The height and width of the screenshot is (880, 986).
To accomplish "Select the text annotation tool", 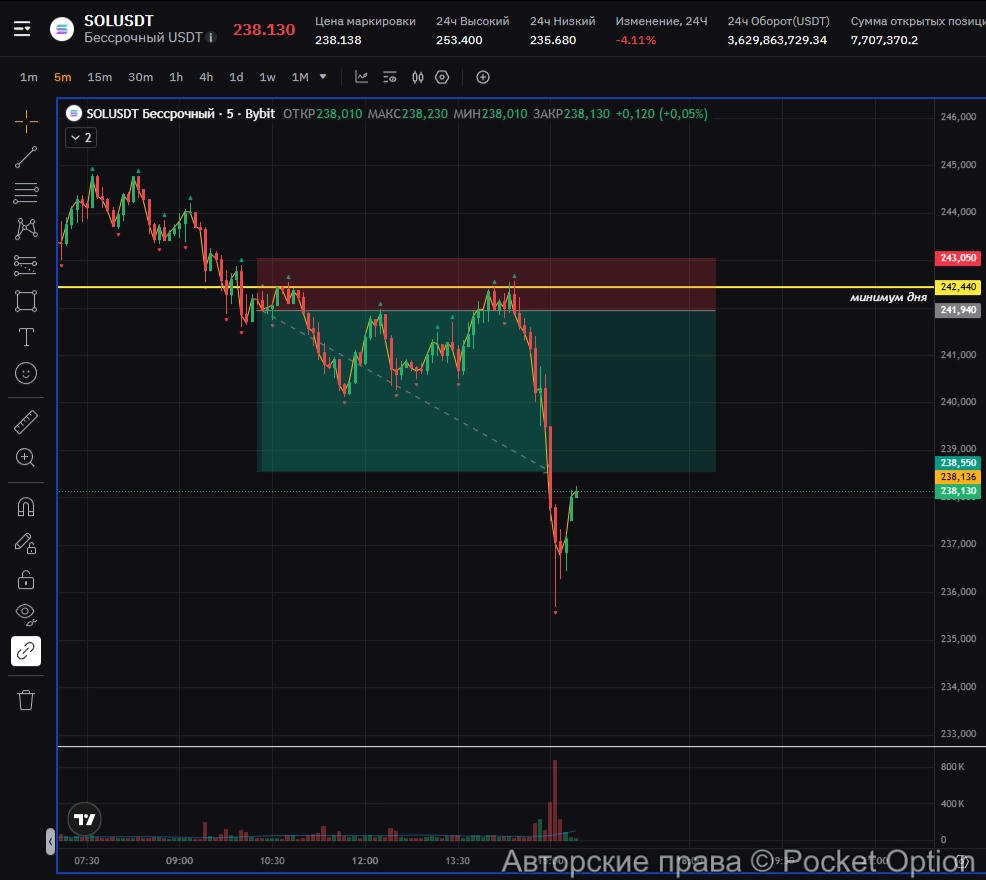I will pos(26,337).
